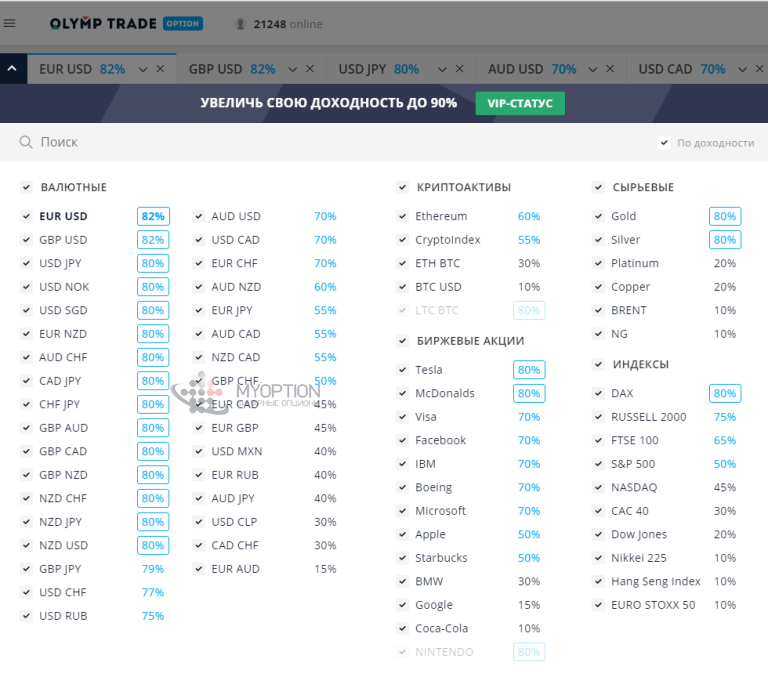Toggle the ВАЛЮТНЫЕ category checkbox
Image resolution: width=768 pixels, height=684 pixels.
coord(26,187)
